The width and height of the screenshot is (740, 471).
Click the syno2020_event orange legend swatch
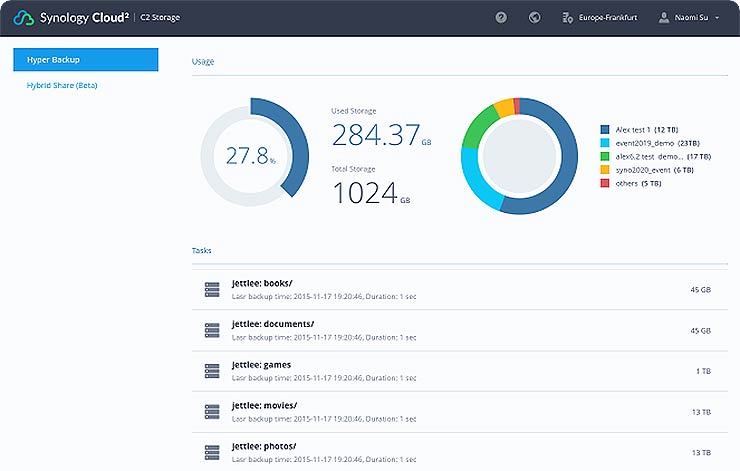[x=605, y=170]
